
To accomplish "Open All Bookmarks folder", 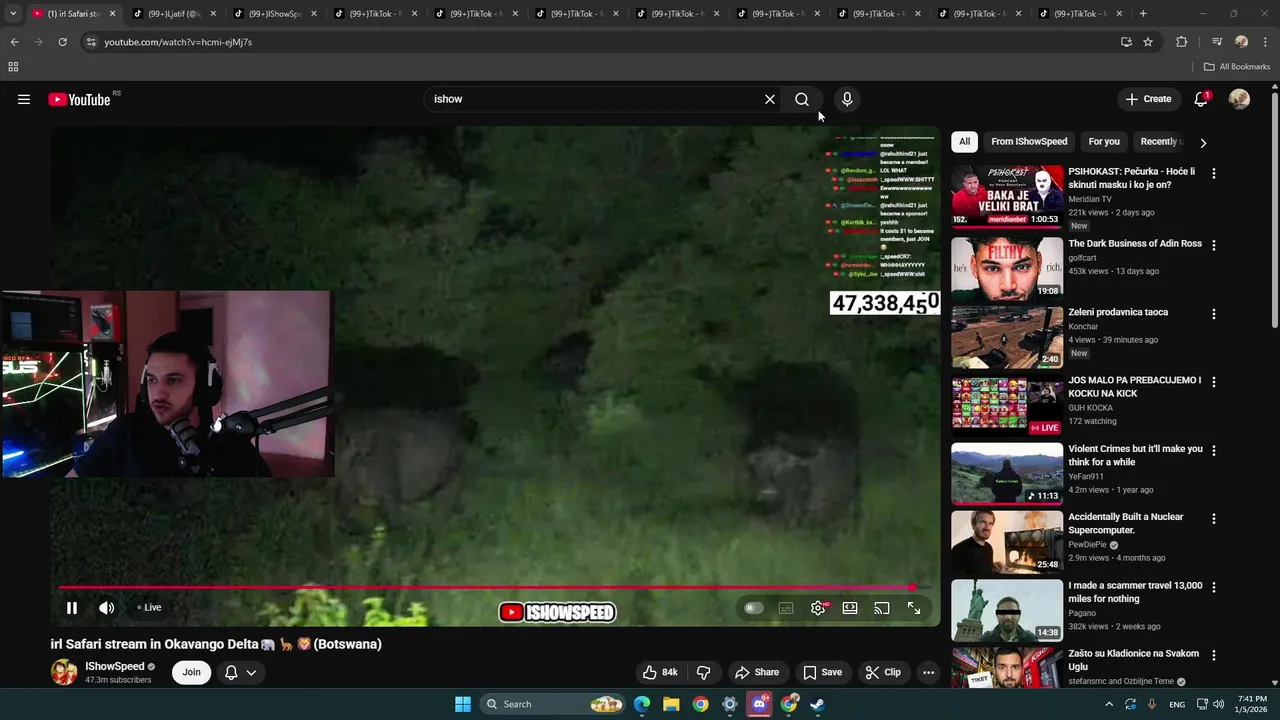I will tap(1237, 67).
